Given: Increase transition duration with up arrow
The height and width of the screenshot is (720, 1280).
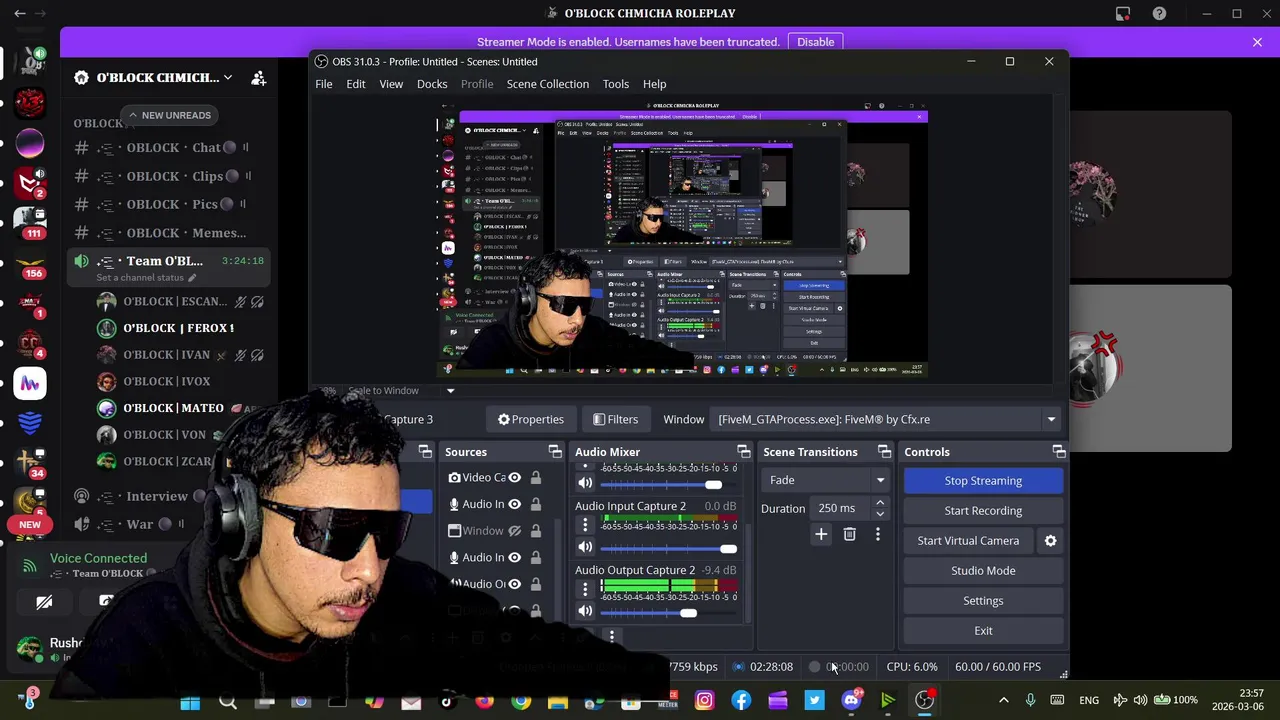Looking at the screenshot, I should tap(880, 503).
